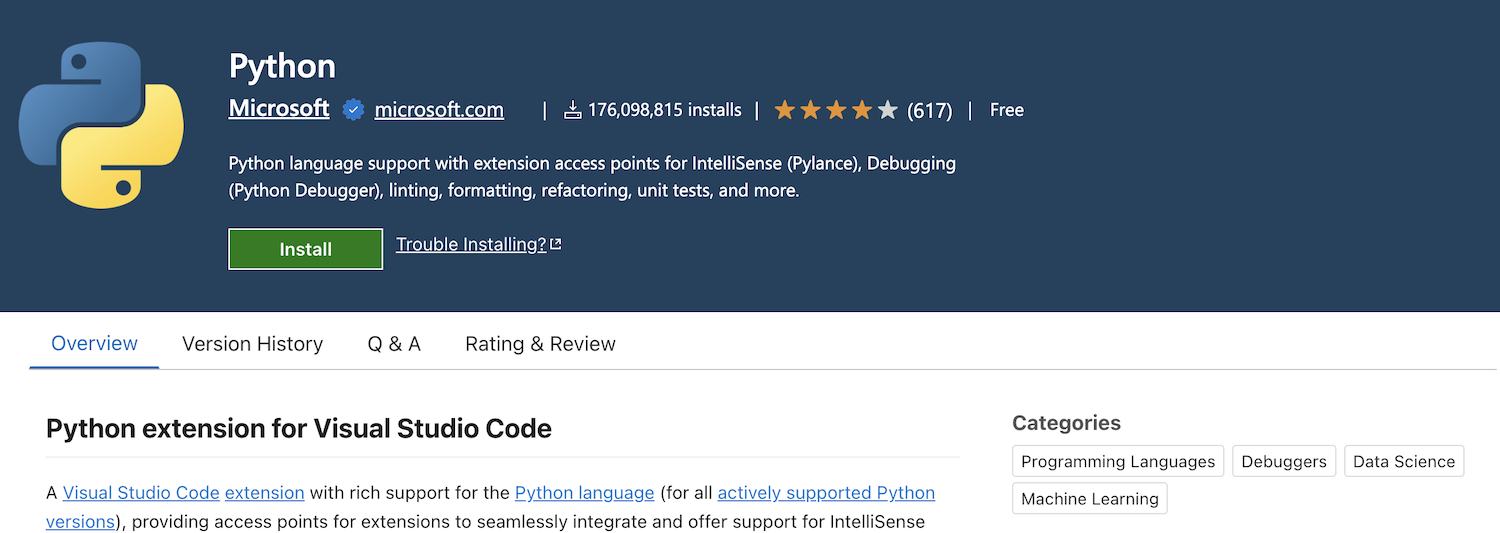Click the Python extension for Visual Studio Code heading
The width and height of the screenshot is (1500, 533).
click(x=299, y=429)
